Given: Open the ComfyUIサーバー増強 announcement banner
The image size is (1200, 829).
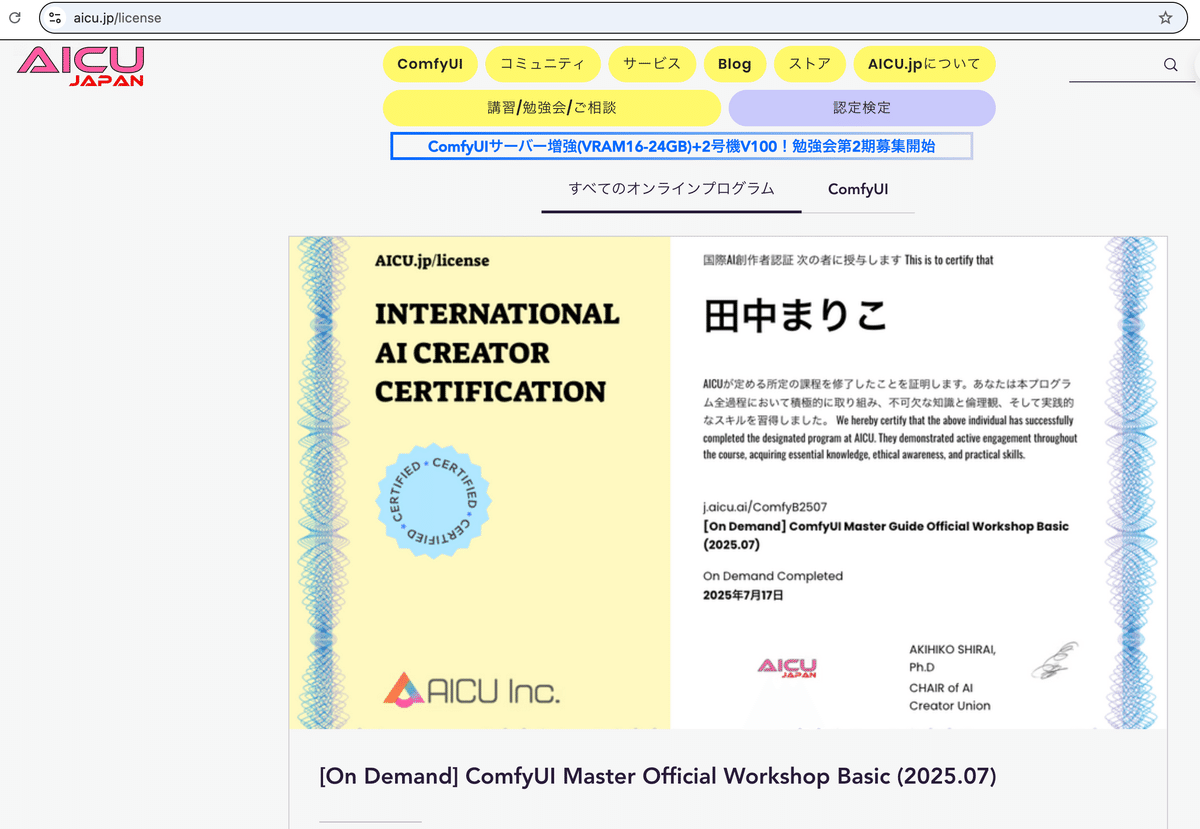Looking at the screenshot, I should click(x=681, y=146).
